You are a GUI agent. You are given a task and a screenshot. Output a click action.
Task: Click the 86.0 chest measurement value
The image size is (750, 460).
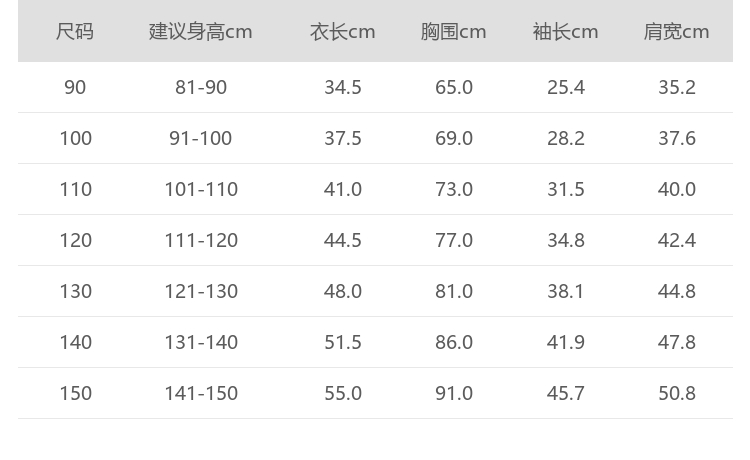(x=454, y=342)
